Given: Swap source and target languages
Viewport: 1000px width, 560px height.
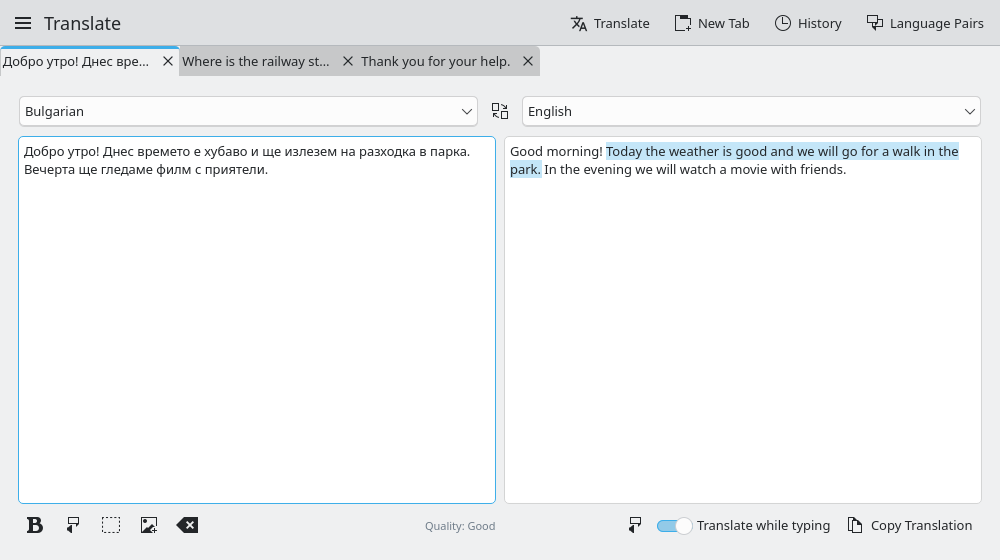Looking at the screenshot, I should point(500,111).
